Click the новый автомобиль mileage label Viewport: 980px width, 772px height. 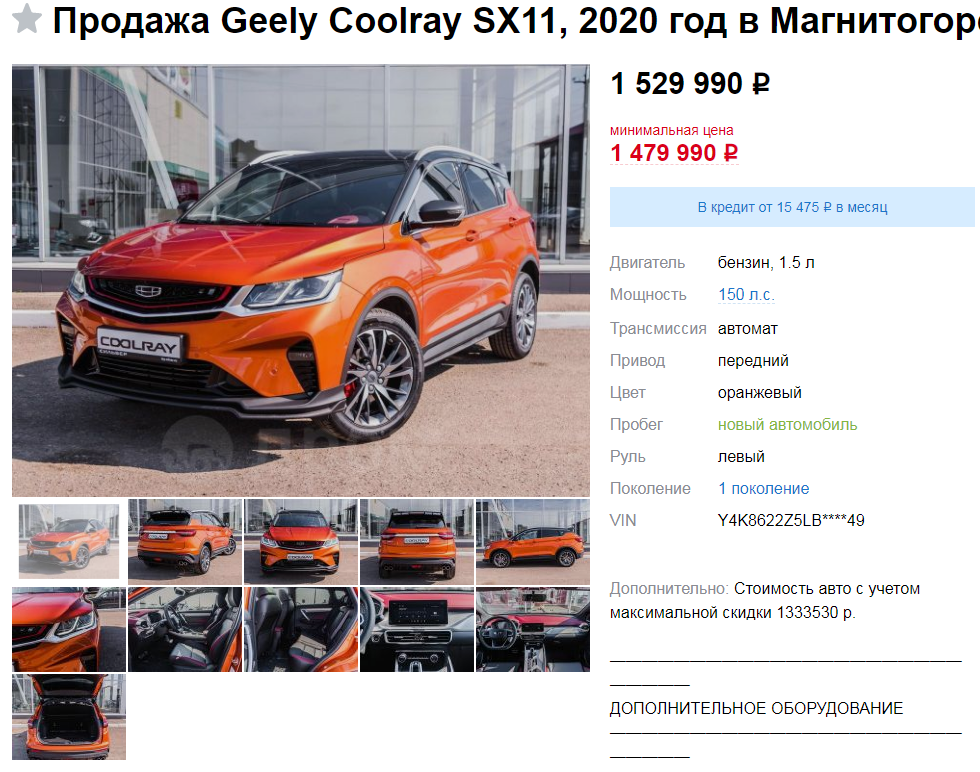[788, 424]
